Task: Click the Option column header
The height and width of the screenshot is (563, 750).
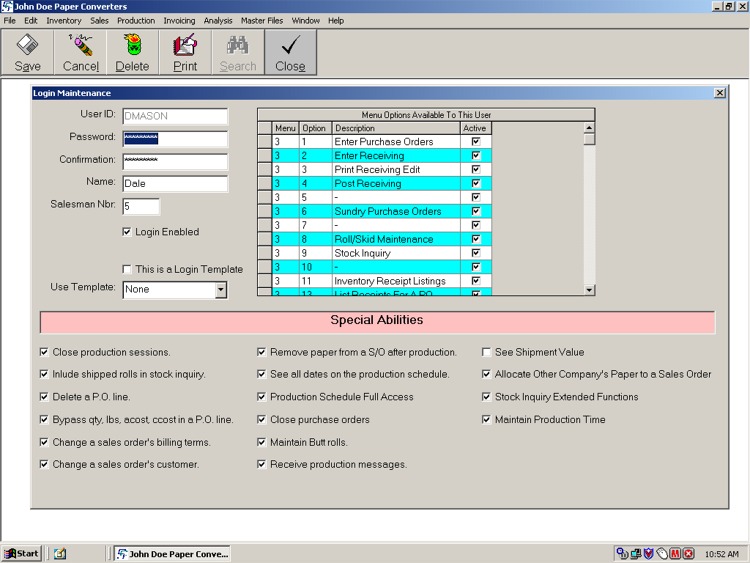Action: [315, 128]
